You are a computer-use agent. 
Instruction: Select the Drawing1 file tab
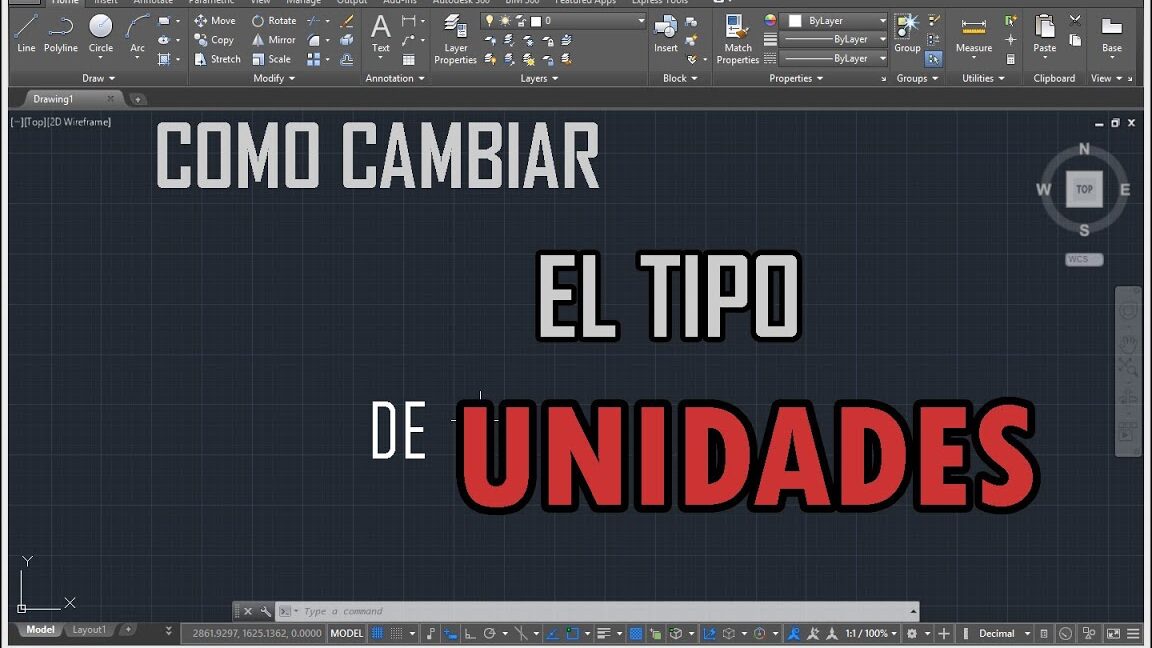[x=54, y=99]
